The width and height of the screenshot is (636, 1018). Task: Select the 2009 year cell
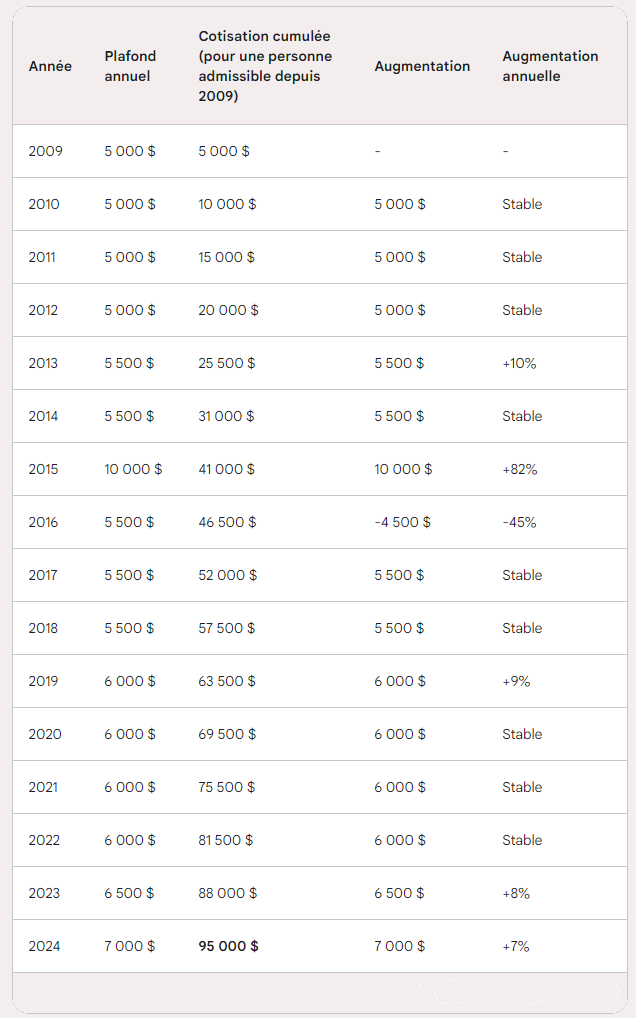[x=45, y=151]
